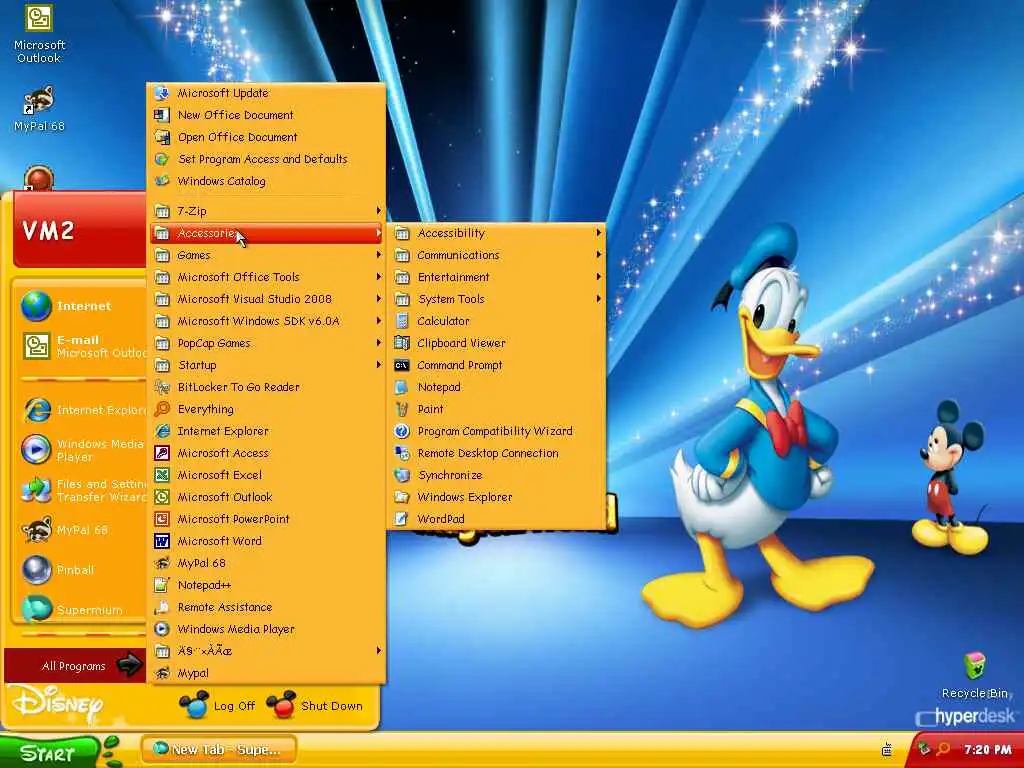Click the Start button
Image resolution: width=1024 pixels, height=768 pixels.
pyautogui.click(x=49, y=753)
